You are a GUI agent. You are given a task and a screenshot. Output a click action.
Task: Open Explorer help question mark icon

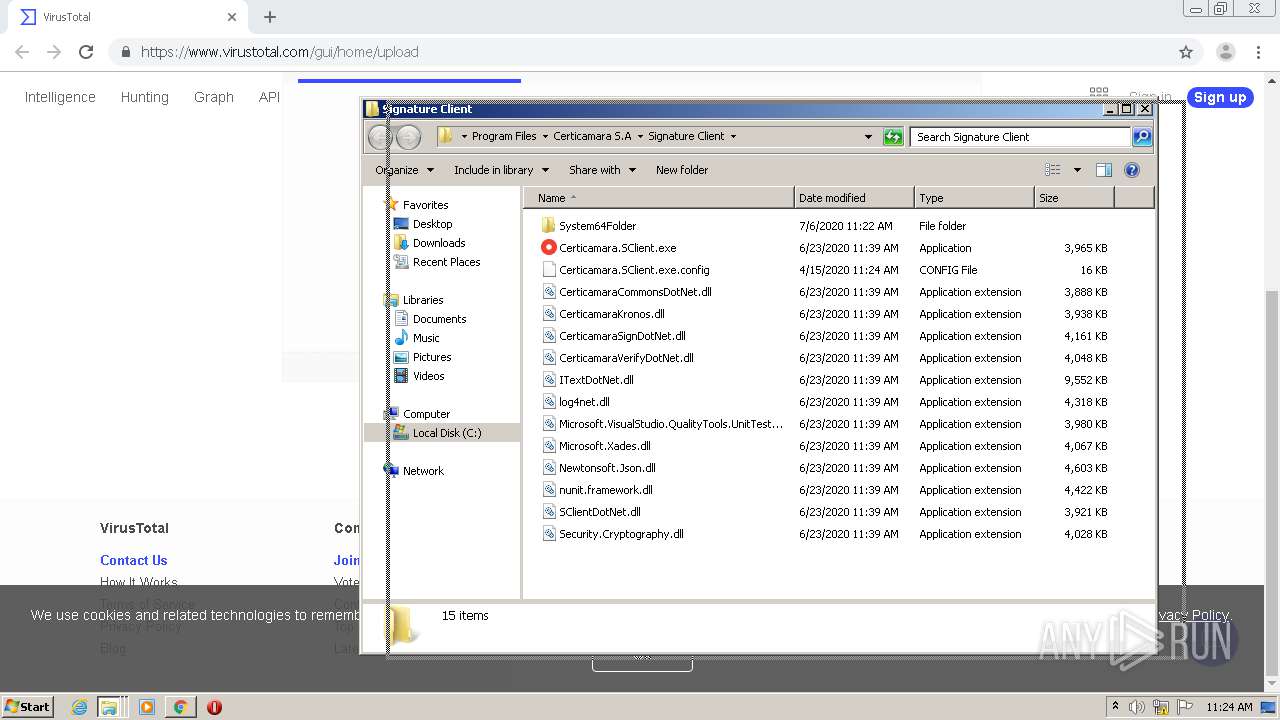(1132, 170)
